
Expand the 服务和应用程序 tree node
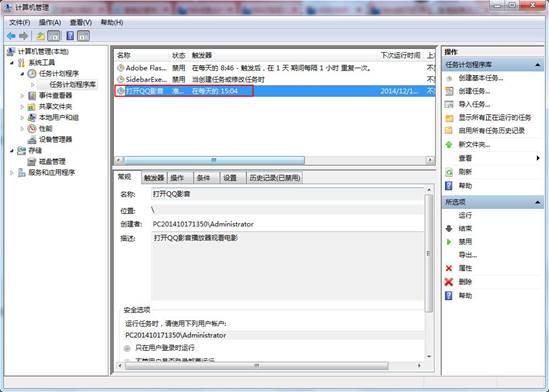click(12, 173)
